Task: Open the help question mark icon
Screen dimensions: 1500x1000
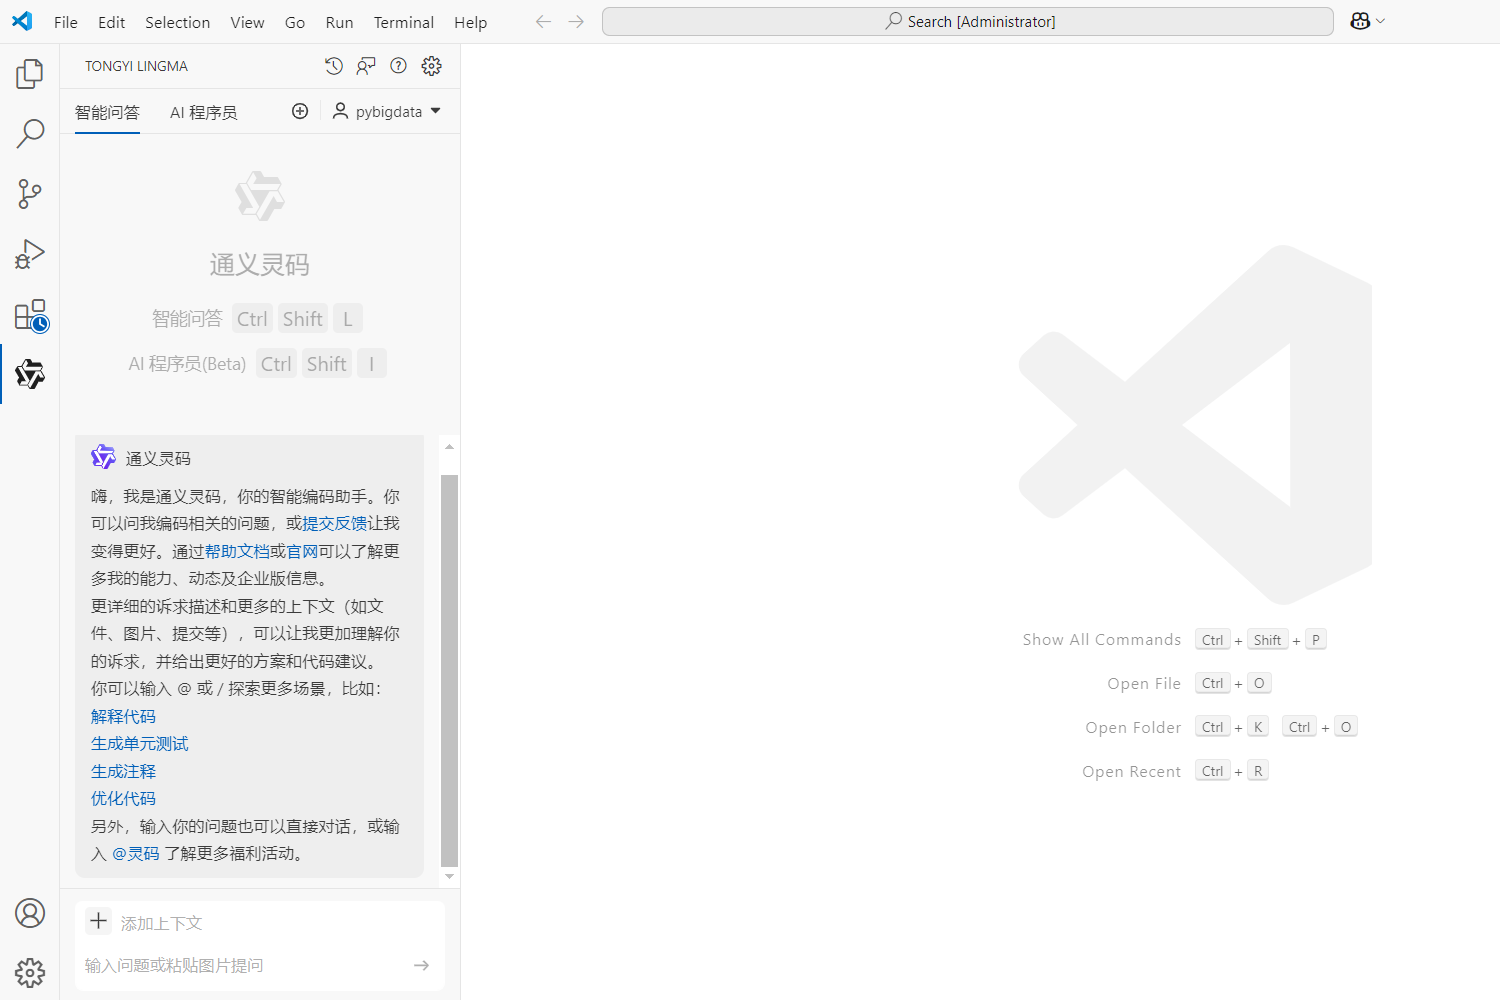Action: (398, 66)
